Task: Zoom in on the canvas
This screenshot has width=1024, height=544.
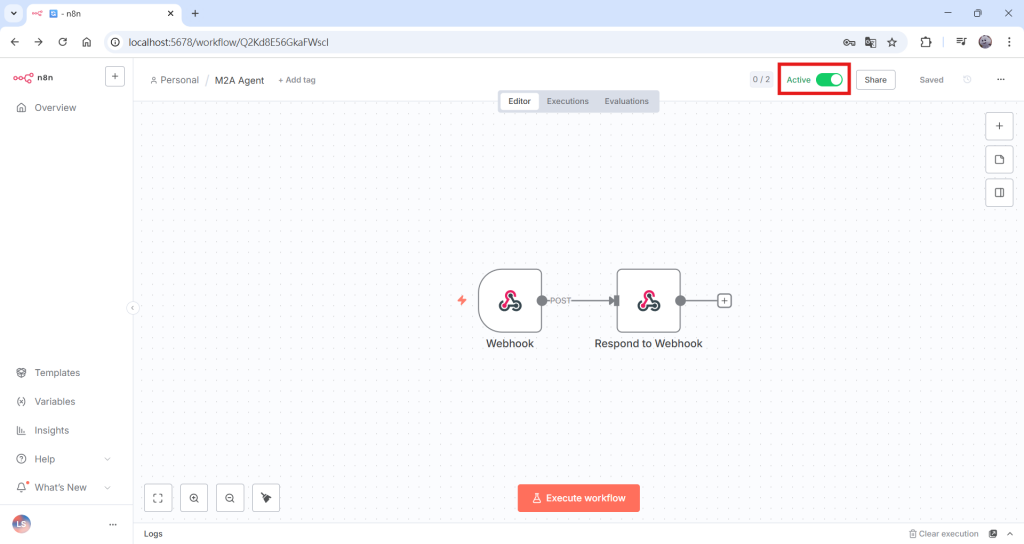Action: (x=194, y=498)
